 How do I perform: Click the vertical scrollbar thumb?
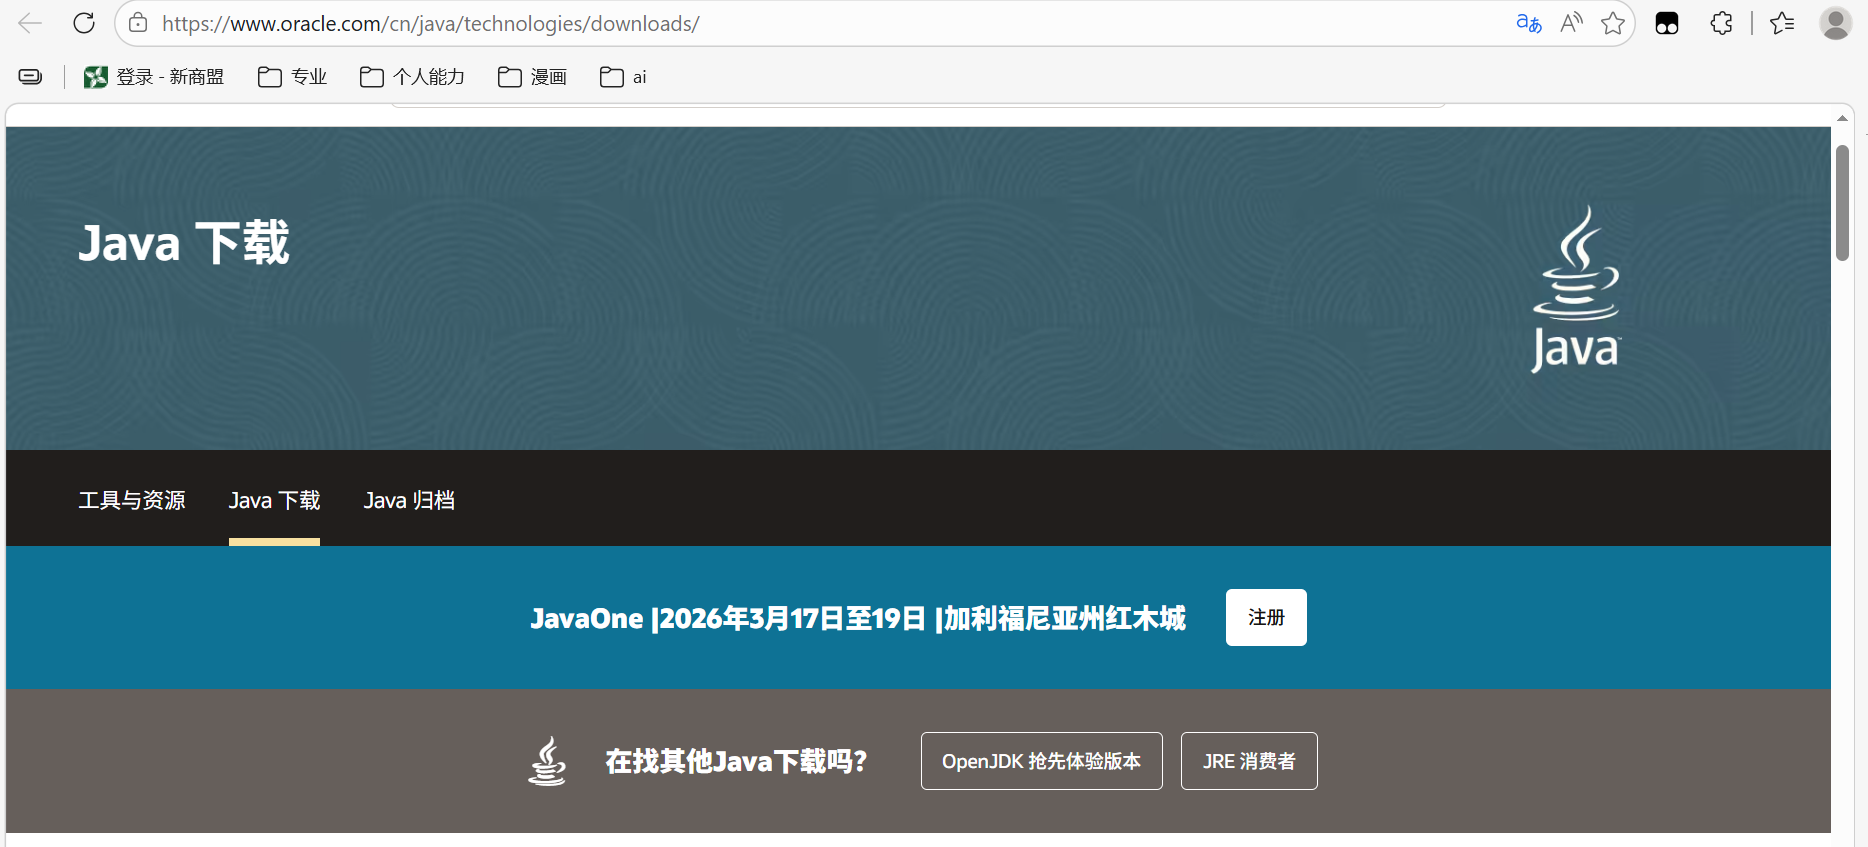(x=1842, y=203)
